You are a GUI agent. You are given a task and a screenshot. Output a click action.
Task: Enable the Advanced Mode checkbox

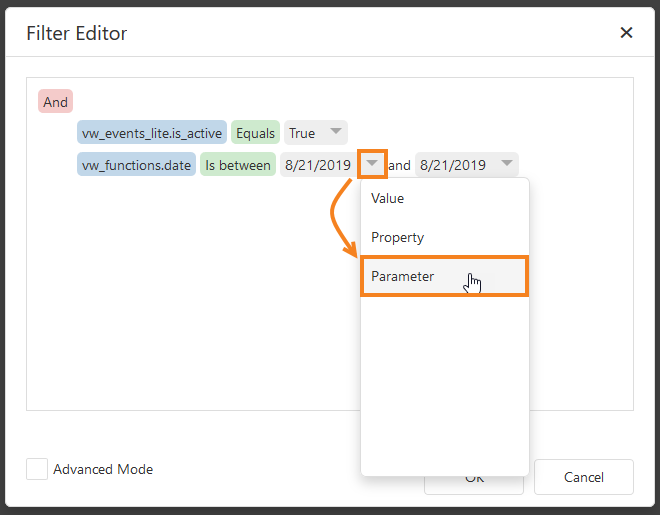tap(37, 469)
